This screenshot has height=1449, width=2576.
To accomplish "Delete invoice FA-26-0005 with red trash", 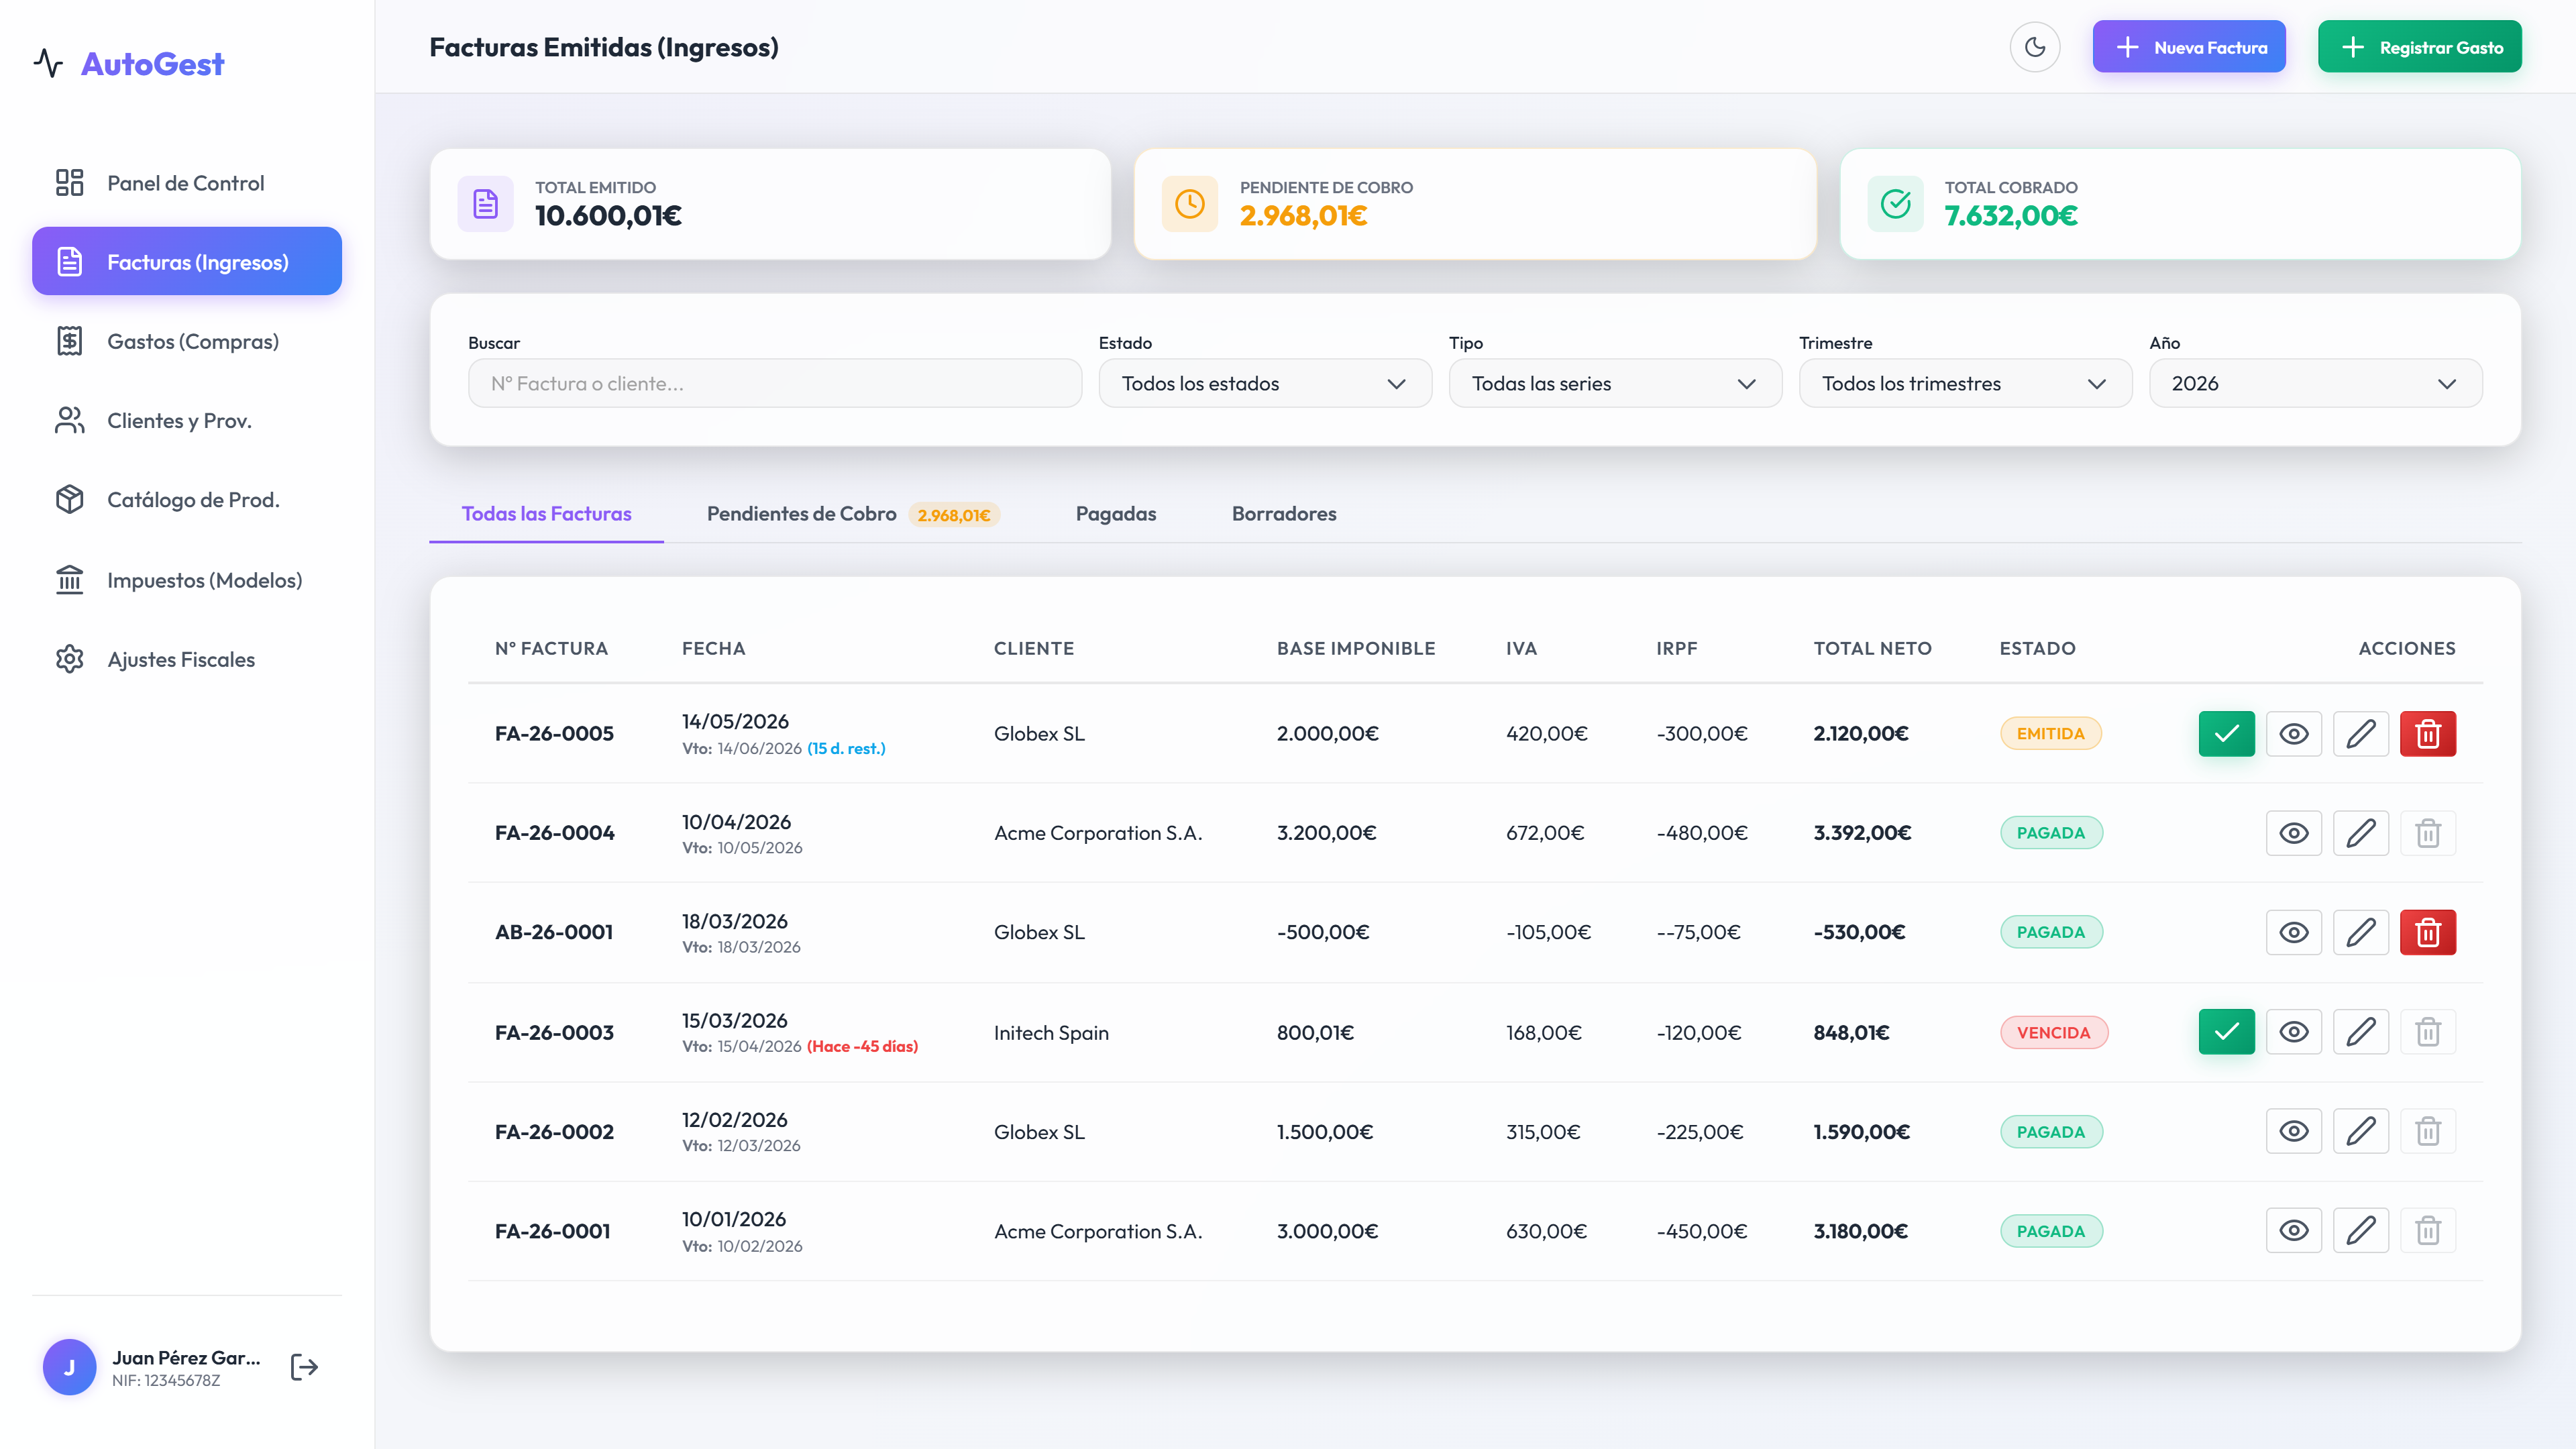I will 2428,734.
